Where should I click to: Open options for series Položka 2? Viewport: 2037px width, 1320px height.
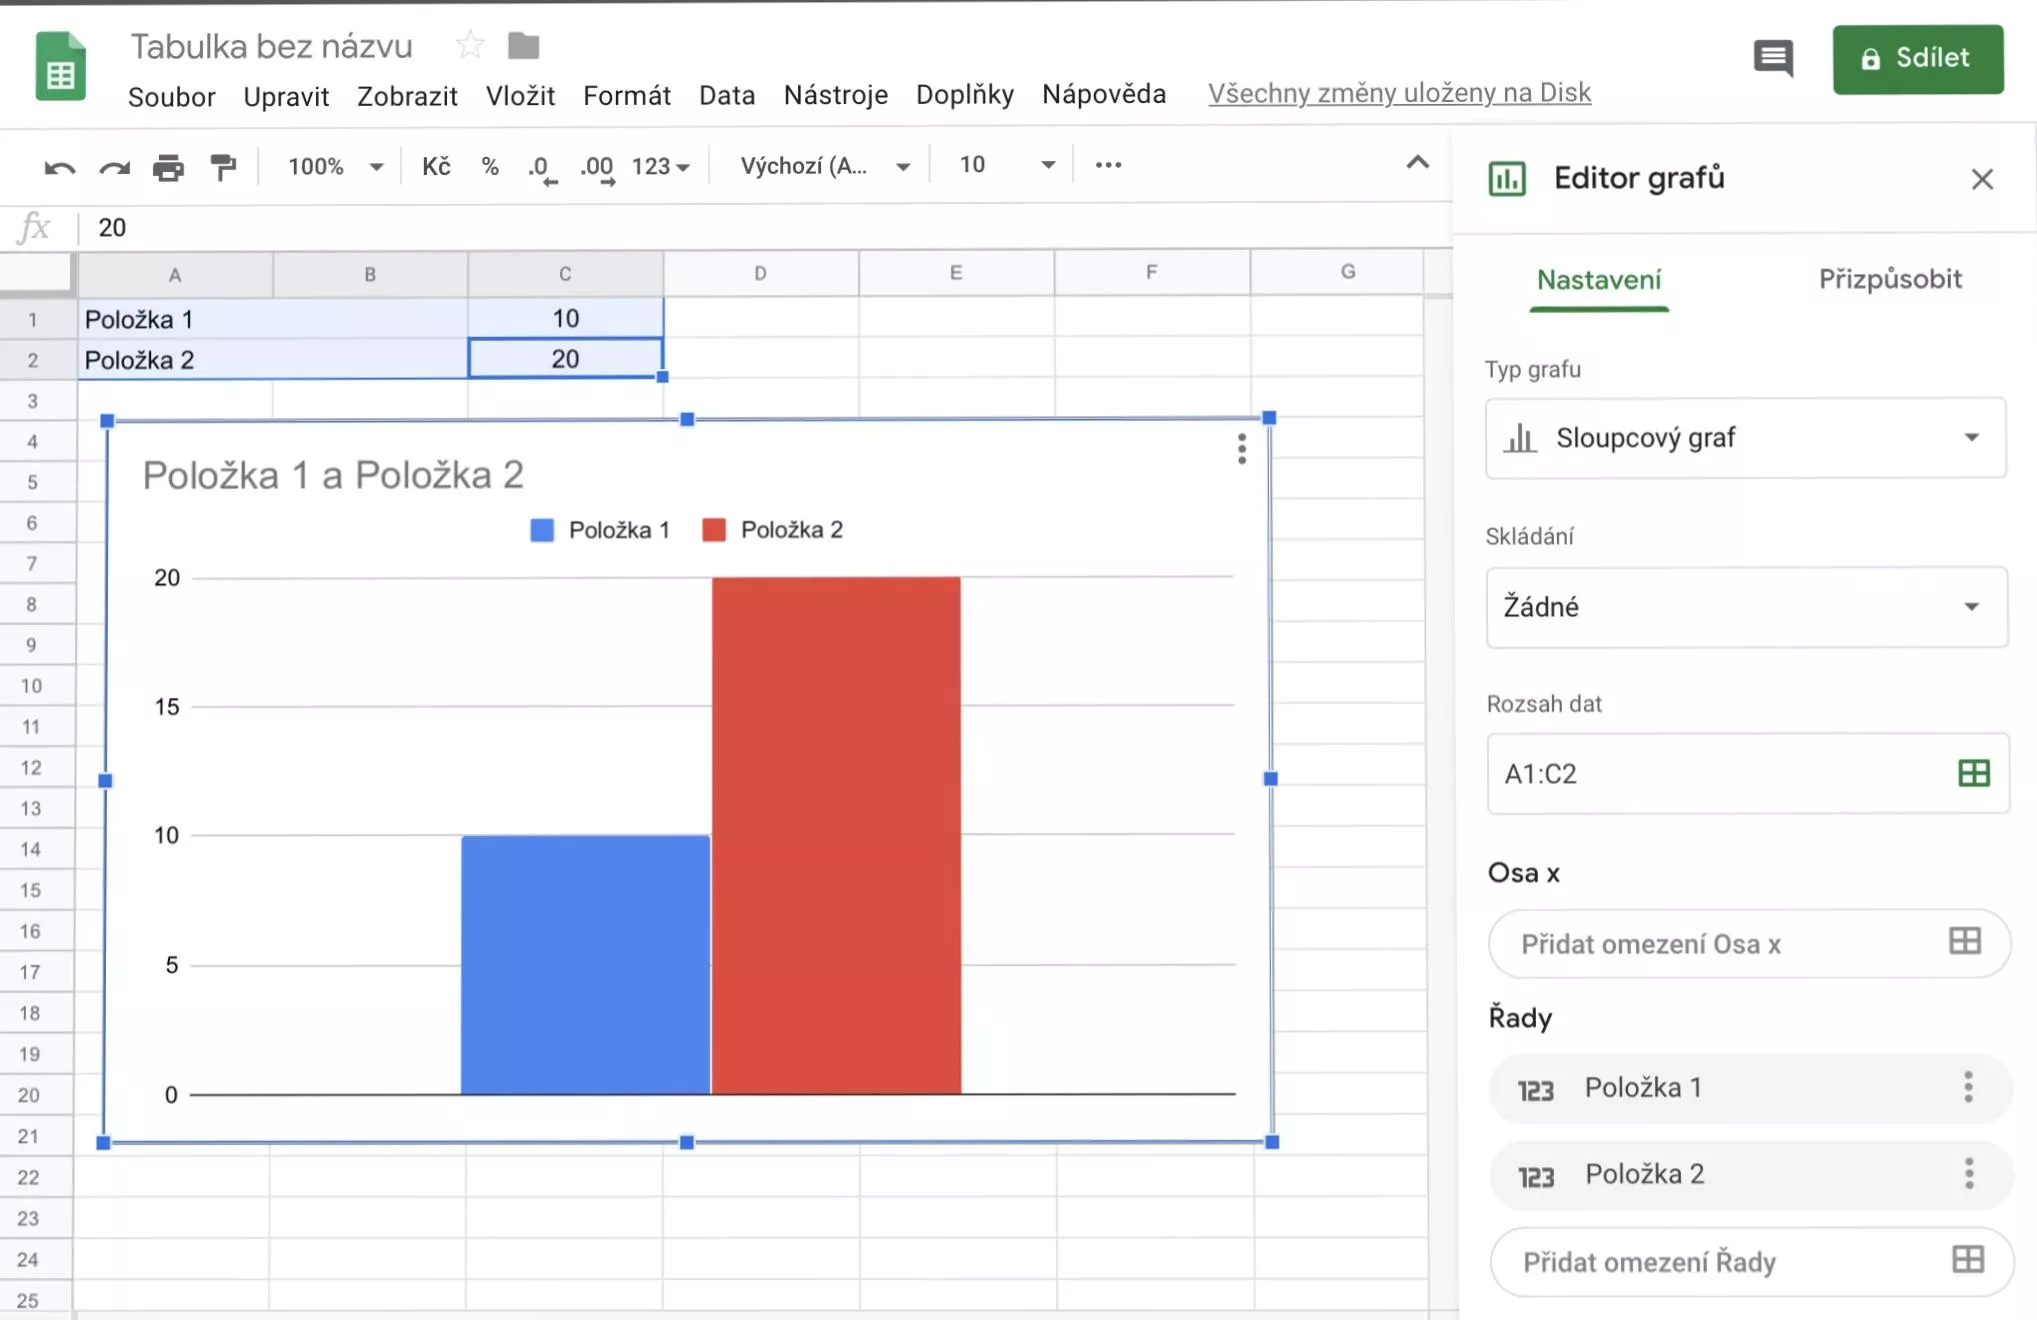[x=1968, y=1173]
